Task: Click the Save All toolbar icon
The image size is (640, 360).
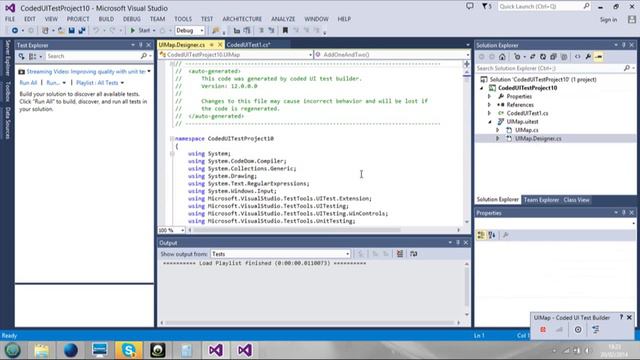Action: [82, 31]
